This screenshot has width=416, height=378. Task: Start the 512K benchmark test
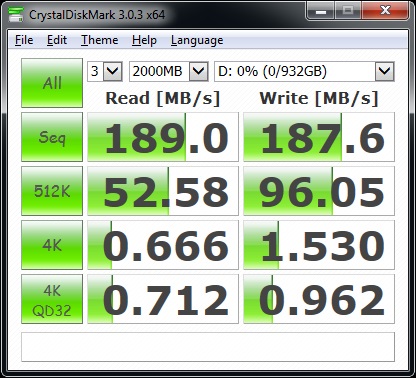(x=52, y=191)
